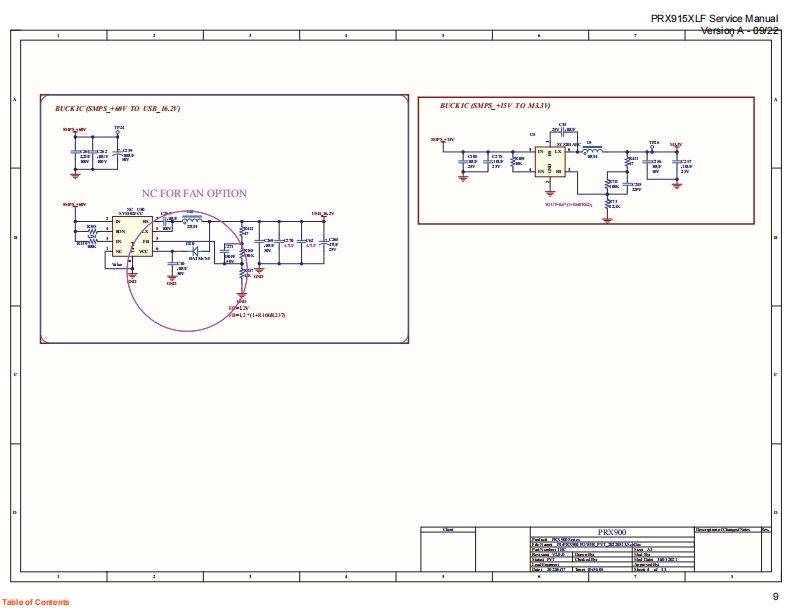Click the USB_16.2V output power symbol
This screenshot has height=613, width=793.
[322, 214]
